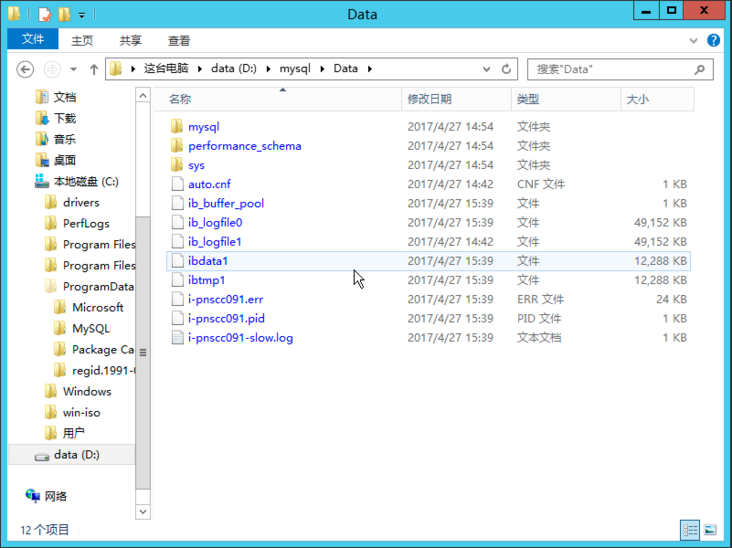Select MySQL folder under ProgramData
This screenshot has width=732, height=548.
click(91, 328)
